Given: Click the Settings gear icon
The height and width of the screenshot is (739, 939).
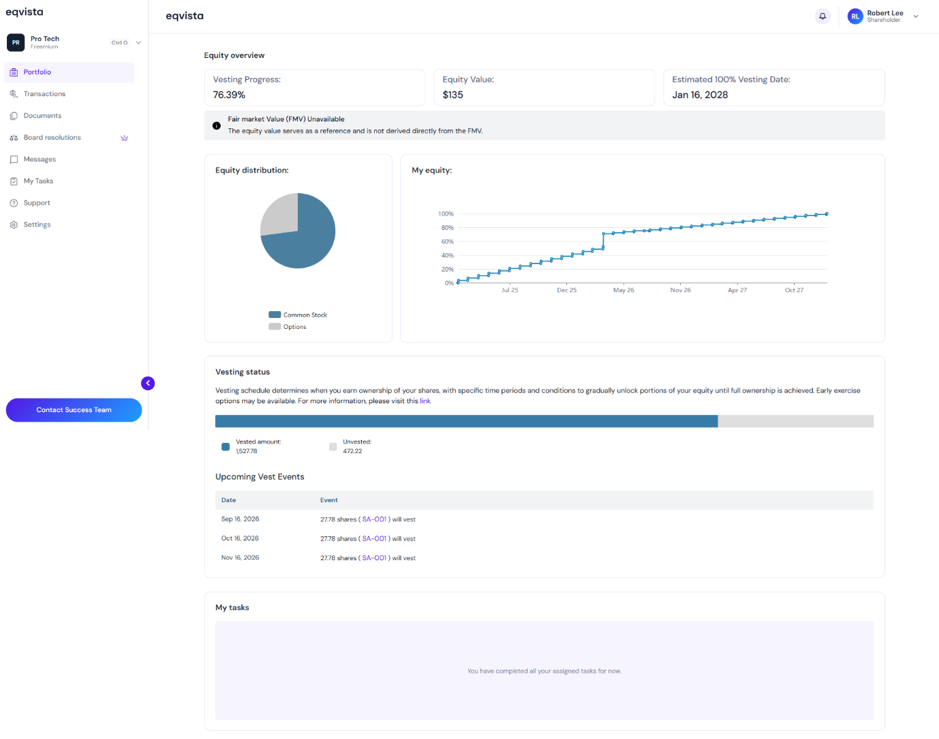Looking at the screenshot, I should 14,225.
